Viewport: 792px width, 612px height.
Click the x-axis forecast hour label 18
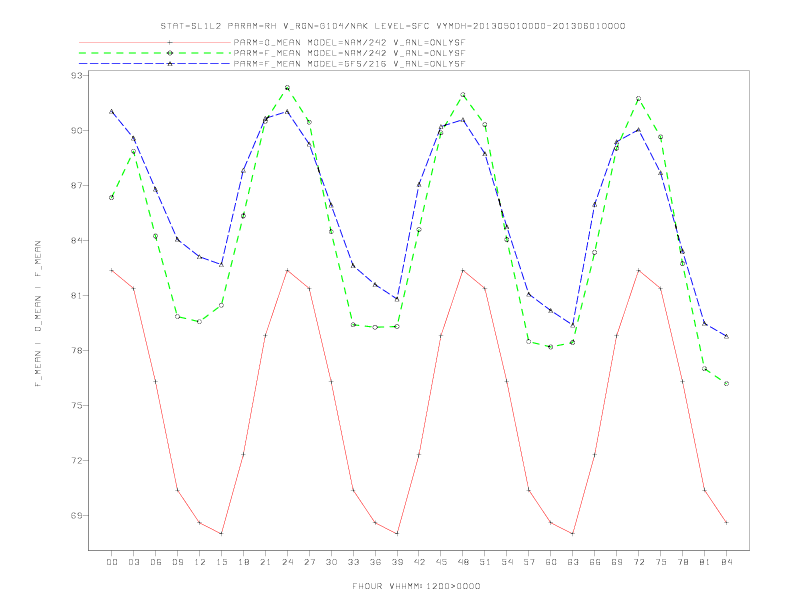(243, 562)
